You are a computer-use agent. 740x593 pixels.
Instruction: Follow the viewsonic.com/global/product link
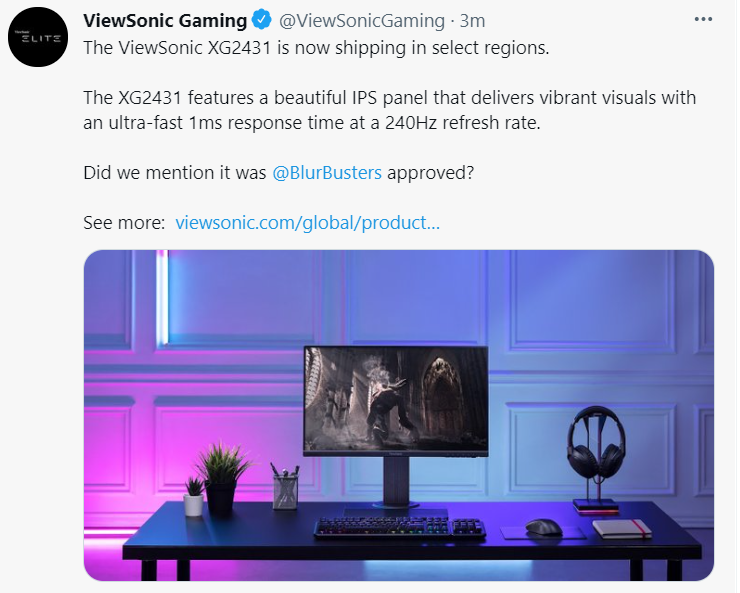pos(307,223)
